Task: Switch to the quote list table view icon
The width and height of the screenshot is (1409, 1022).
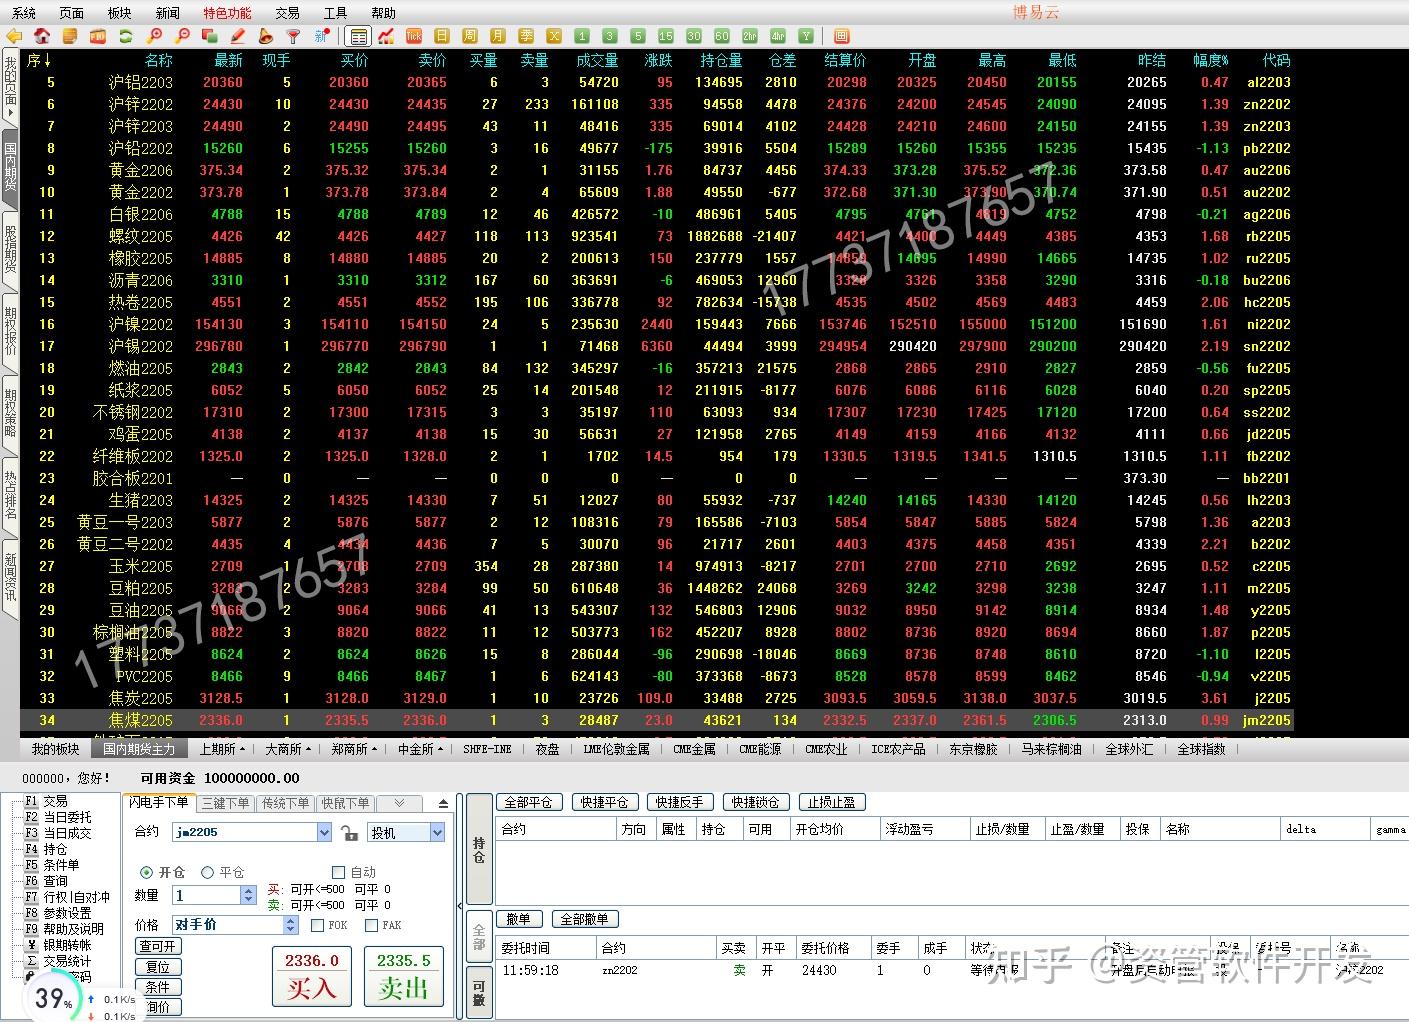Action: (x=358, y=36)
